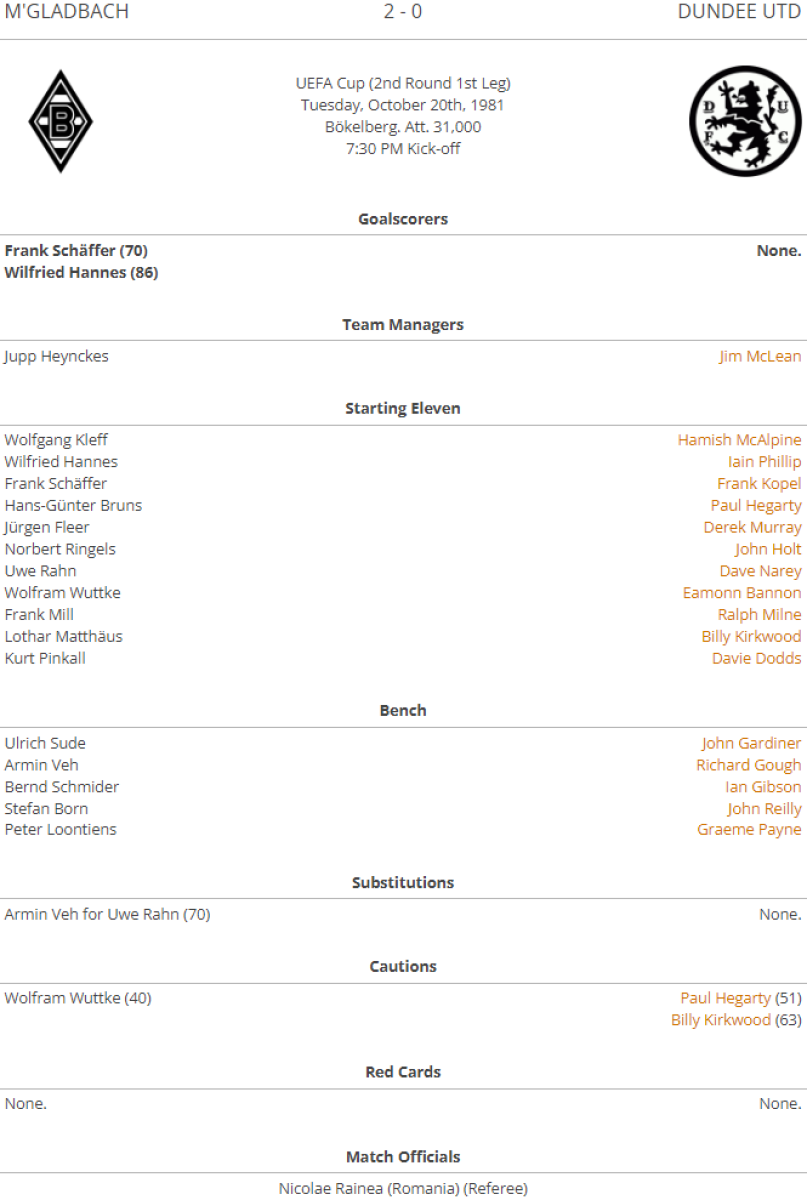807x1200 pixels.
Task: Open Derek Murray player link
Action: pyautogui.click(x=752, y=527)
